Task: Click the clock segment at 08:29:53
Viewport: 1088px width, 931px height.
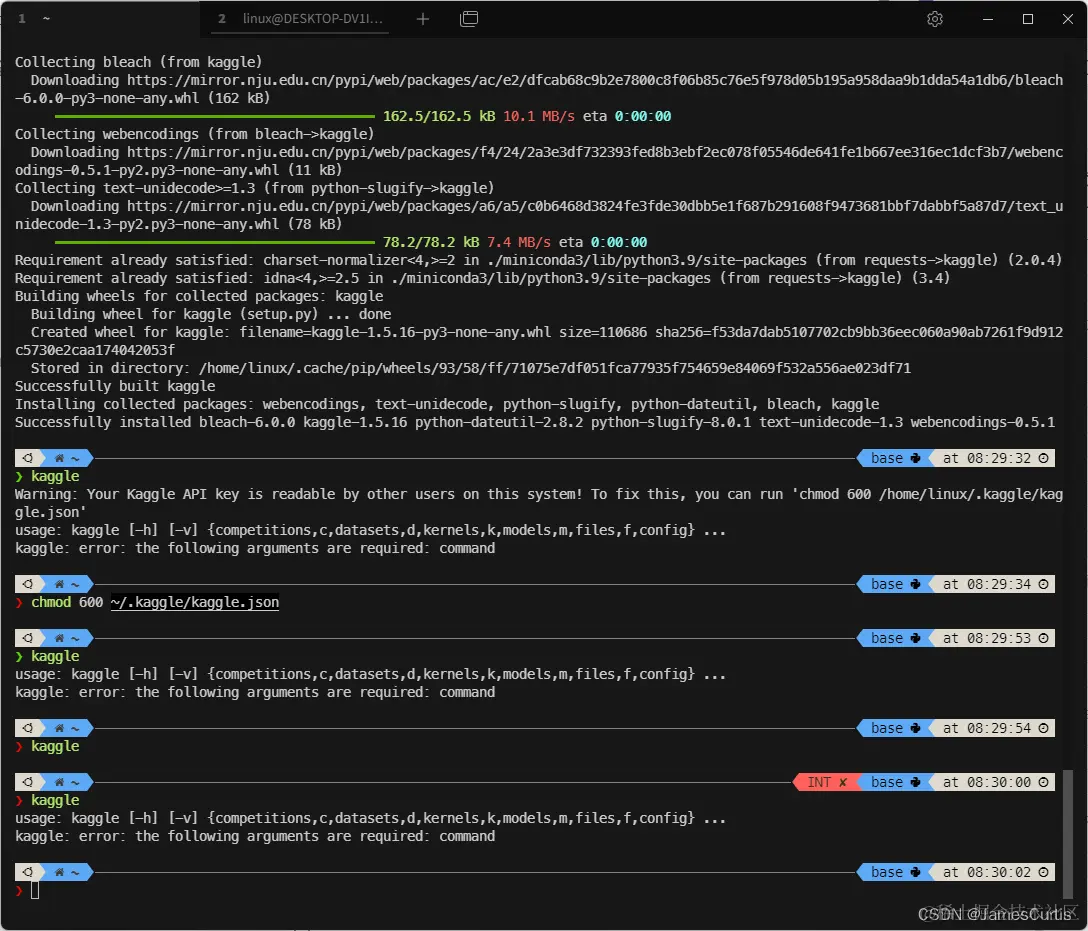Action: coord(994,638)
